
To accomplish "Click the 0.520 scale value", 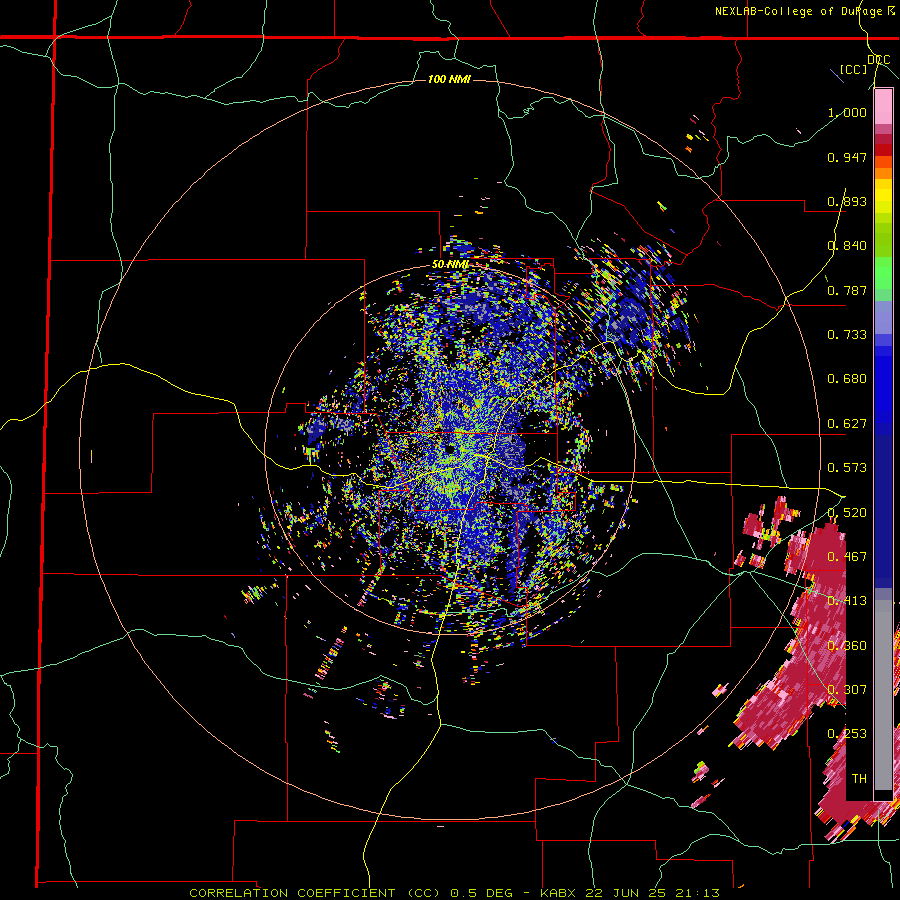I will coord(847,512).
